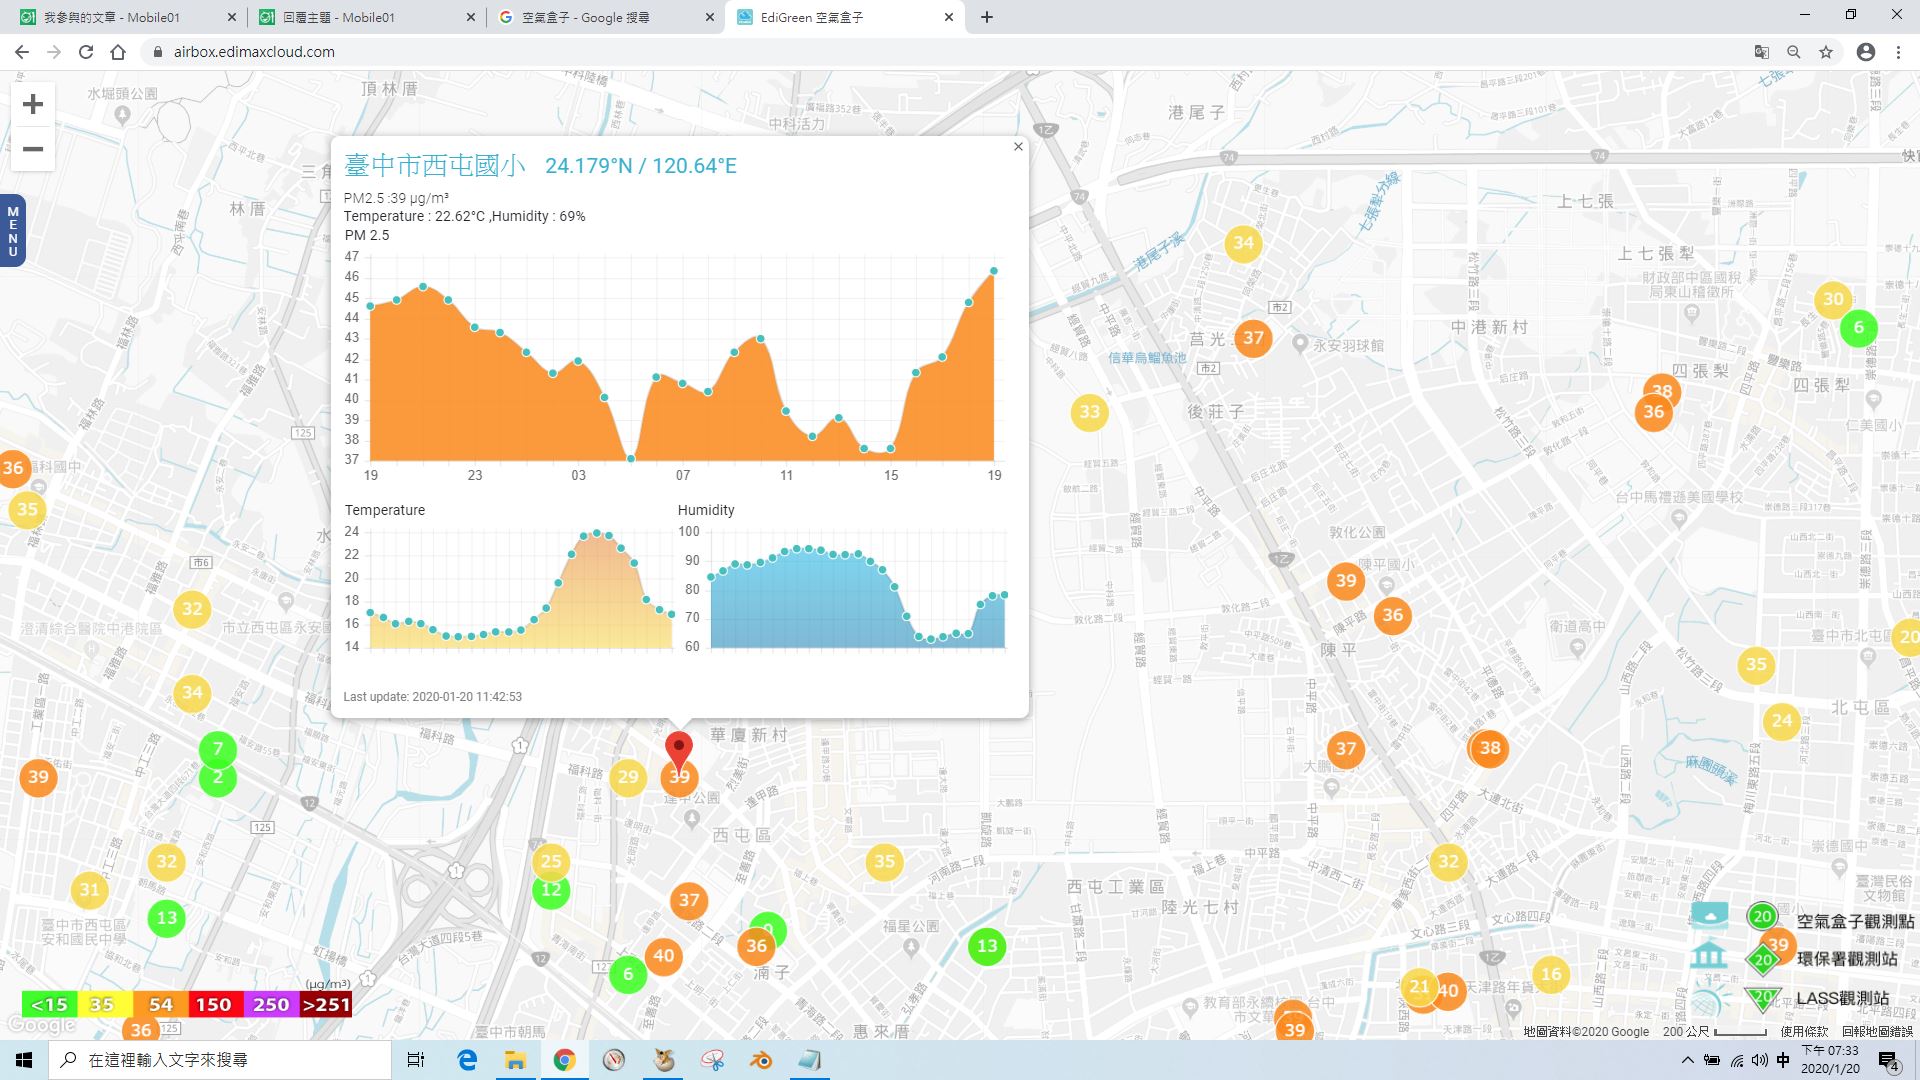This screenshot has width=1920, height=1080.
Task: Select the yellow 31 sensor marker
Action: point(90,890)
